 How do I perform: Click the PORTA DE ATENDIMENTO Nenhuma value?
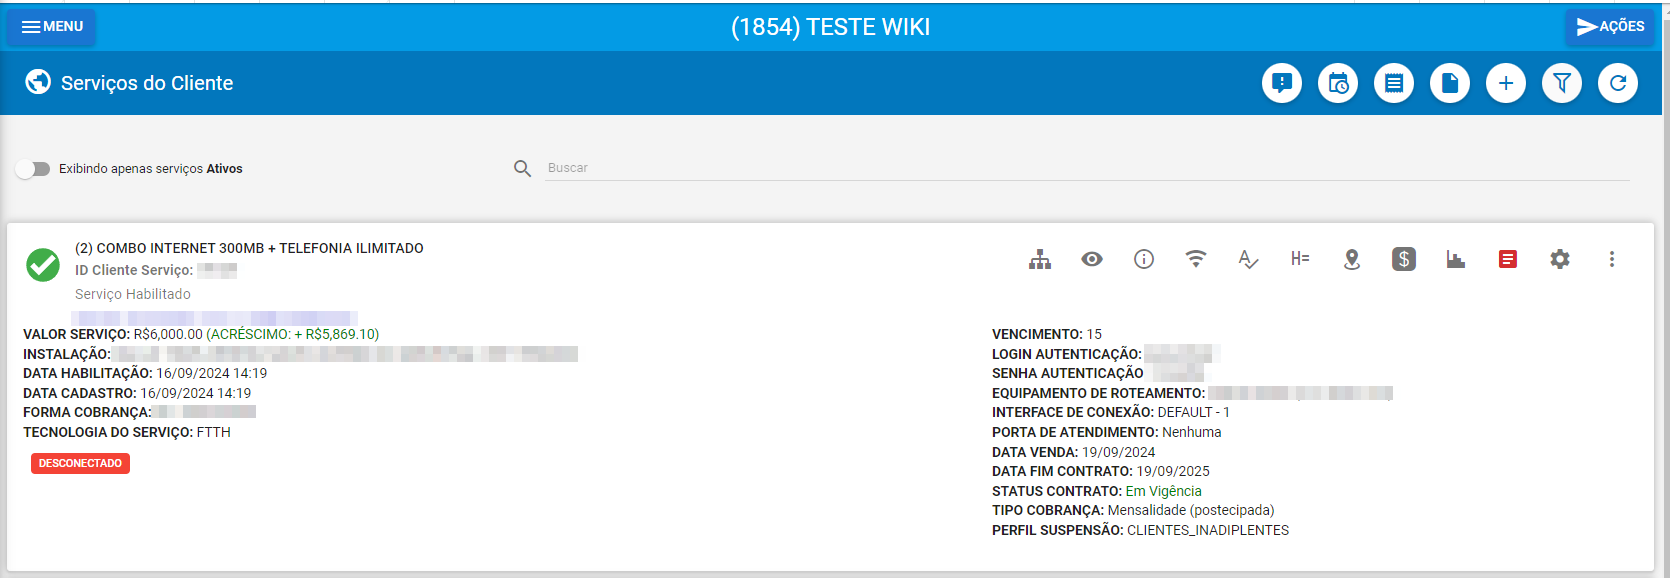(x=1192, y=432)
